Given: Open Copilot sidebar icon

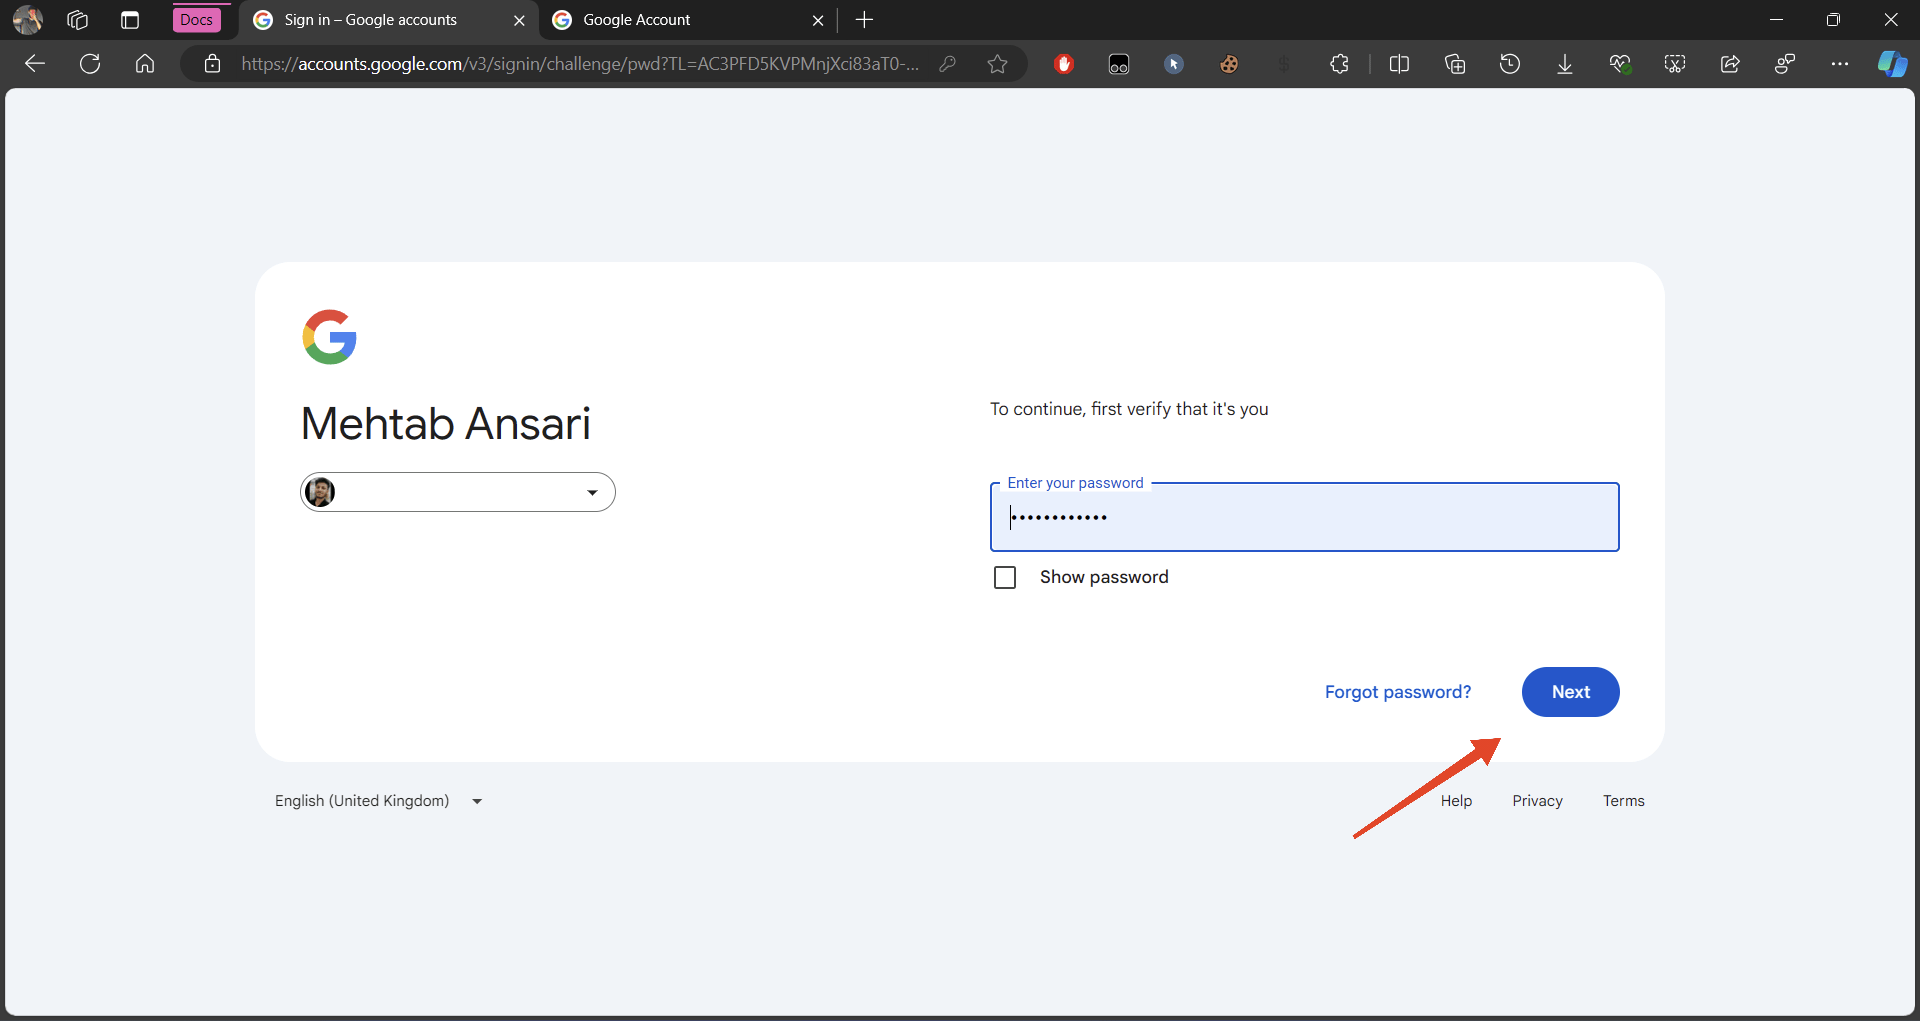Looking at the screenshot, I should [1892, 64].
